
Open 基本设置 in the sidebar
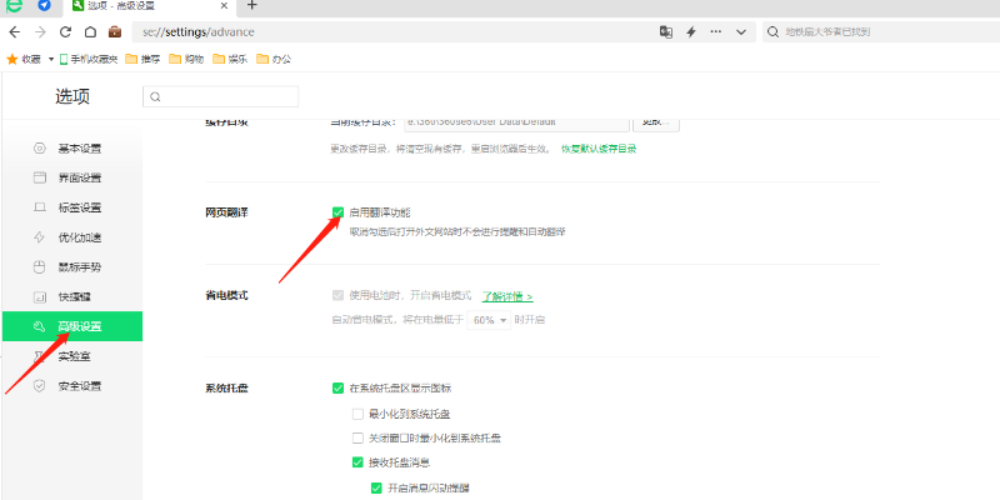click(x=72, y=149)
